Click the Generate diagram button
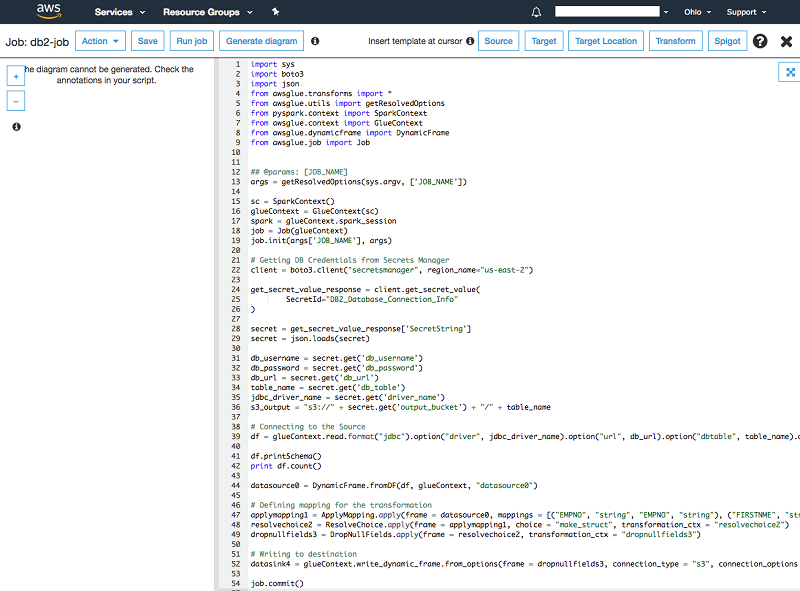 click(x=261, y=41)
